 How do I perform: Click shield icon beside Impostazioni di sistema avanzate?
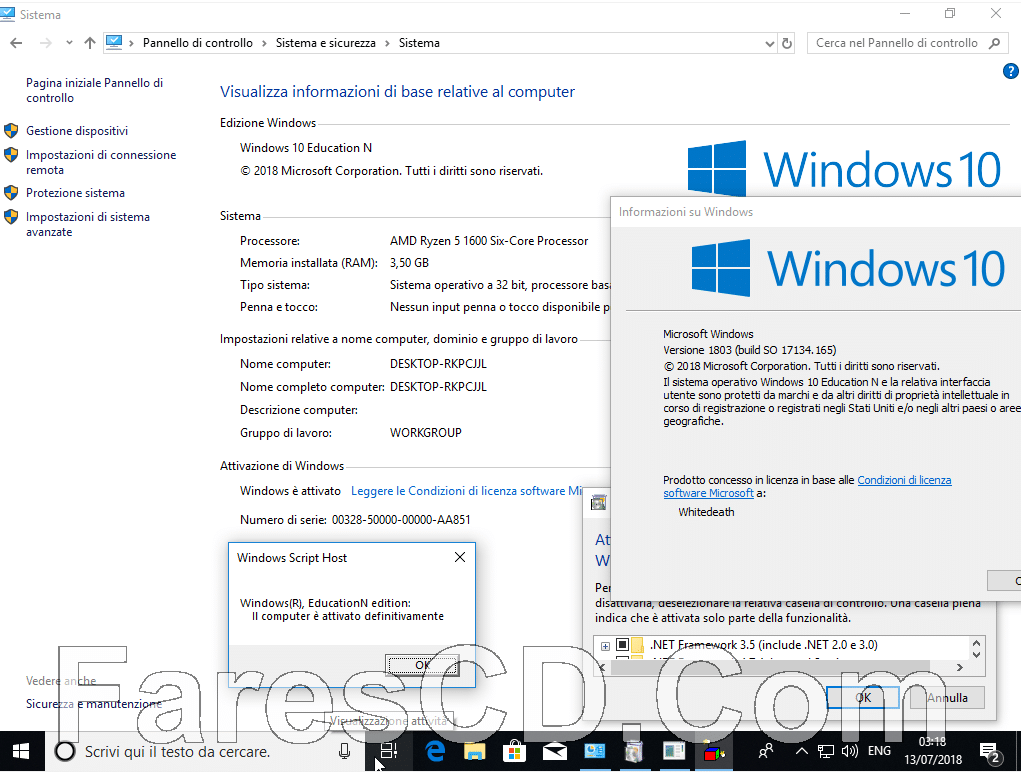11,217
